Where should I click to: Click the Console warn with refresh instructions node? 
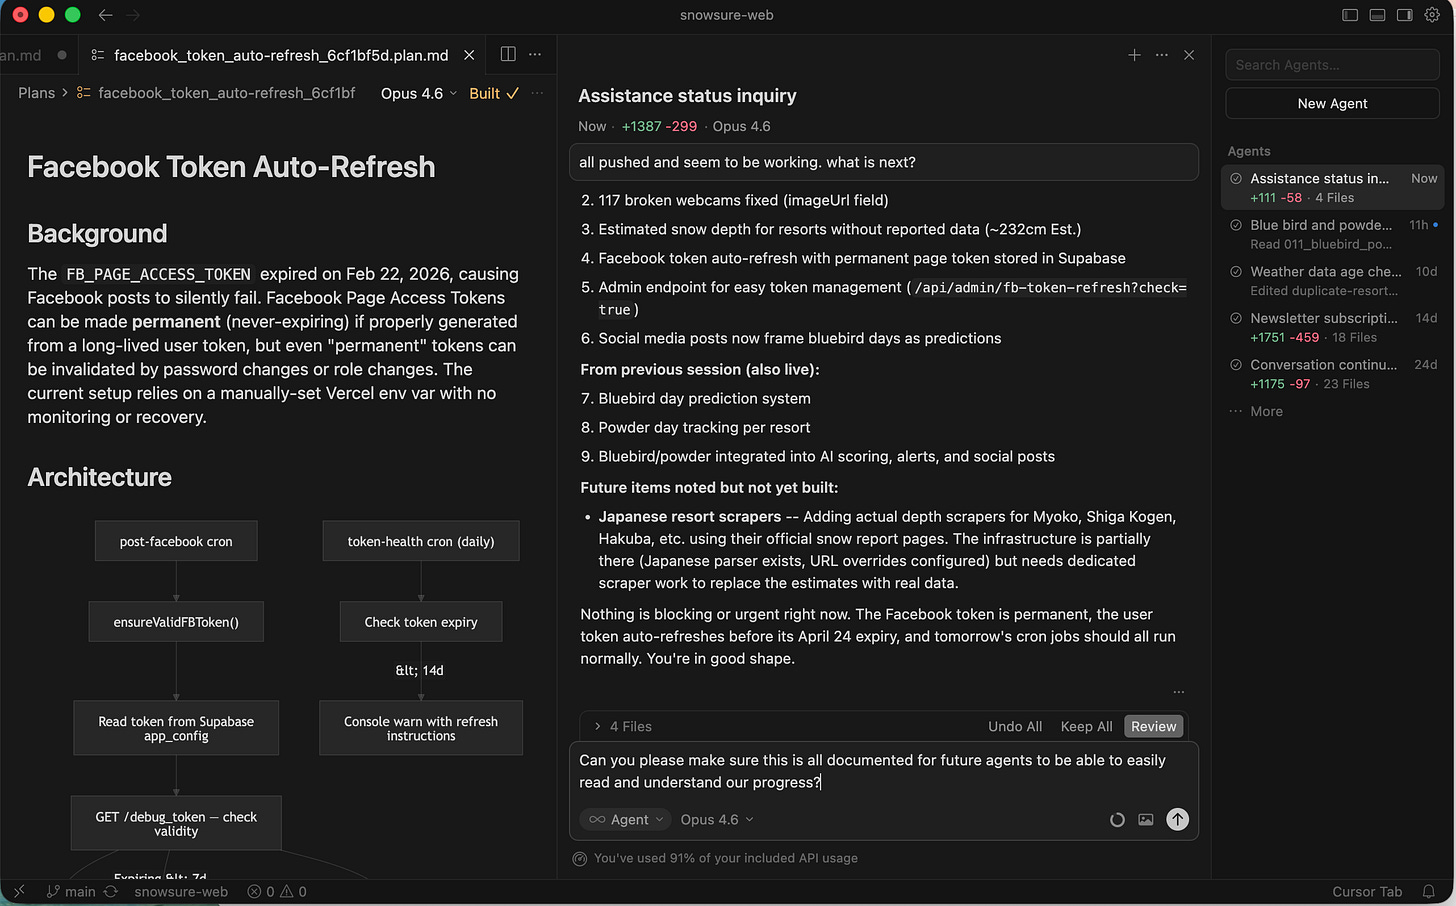tap(421, 728)
